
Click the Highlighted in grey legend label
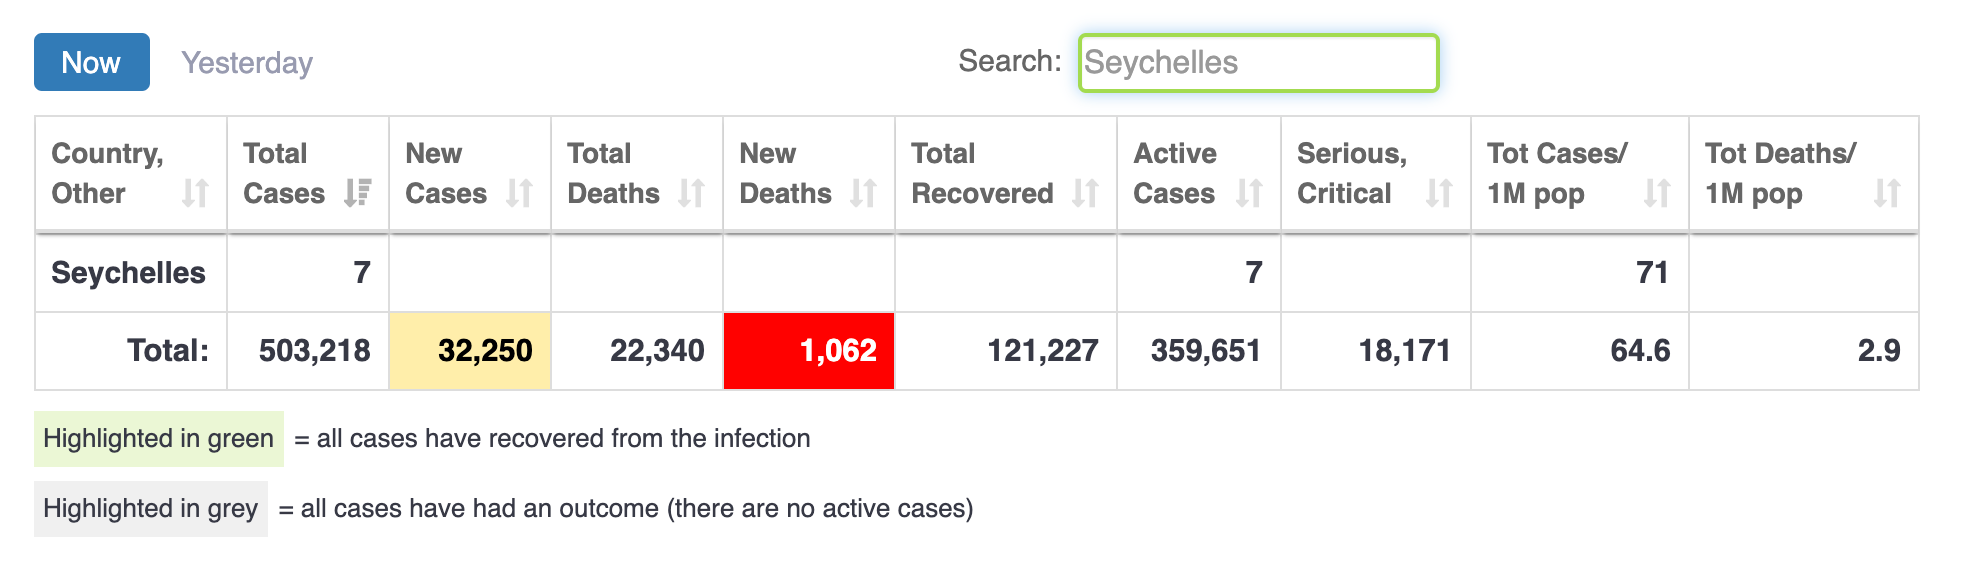(x=151, y=509)
